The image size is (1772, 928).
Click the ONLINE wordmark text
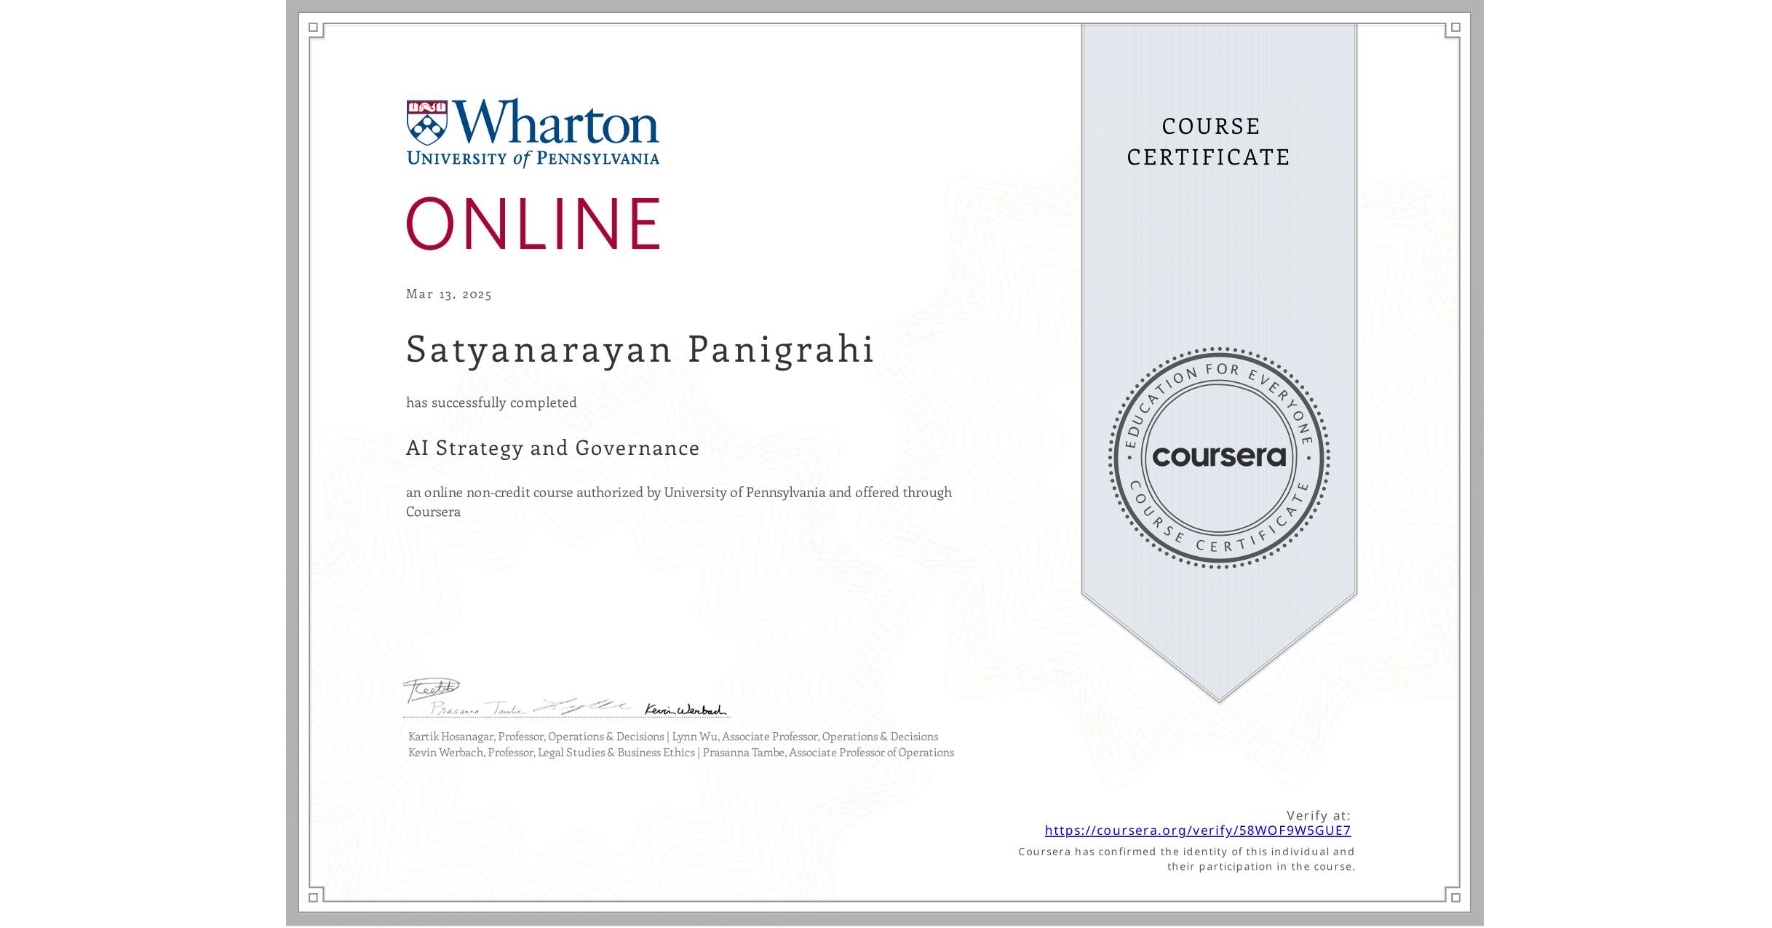pos(533,224)
